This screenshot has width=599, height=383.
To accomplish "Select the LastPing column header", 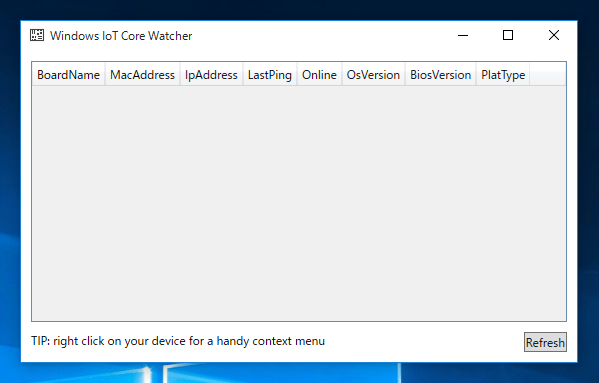I will pyautogui.click(x=270, y=74).
